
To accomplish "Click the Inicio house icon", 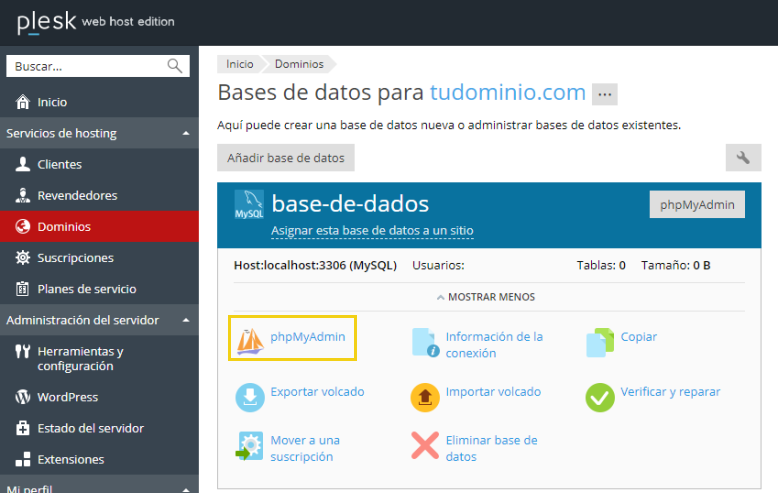I will coord(22,102).
